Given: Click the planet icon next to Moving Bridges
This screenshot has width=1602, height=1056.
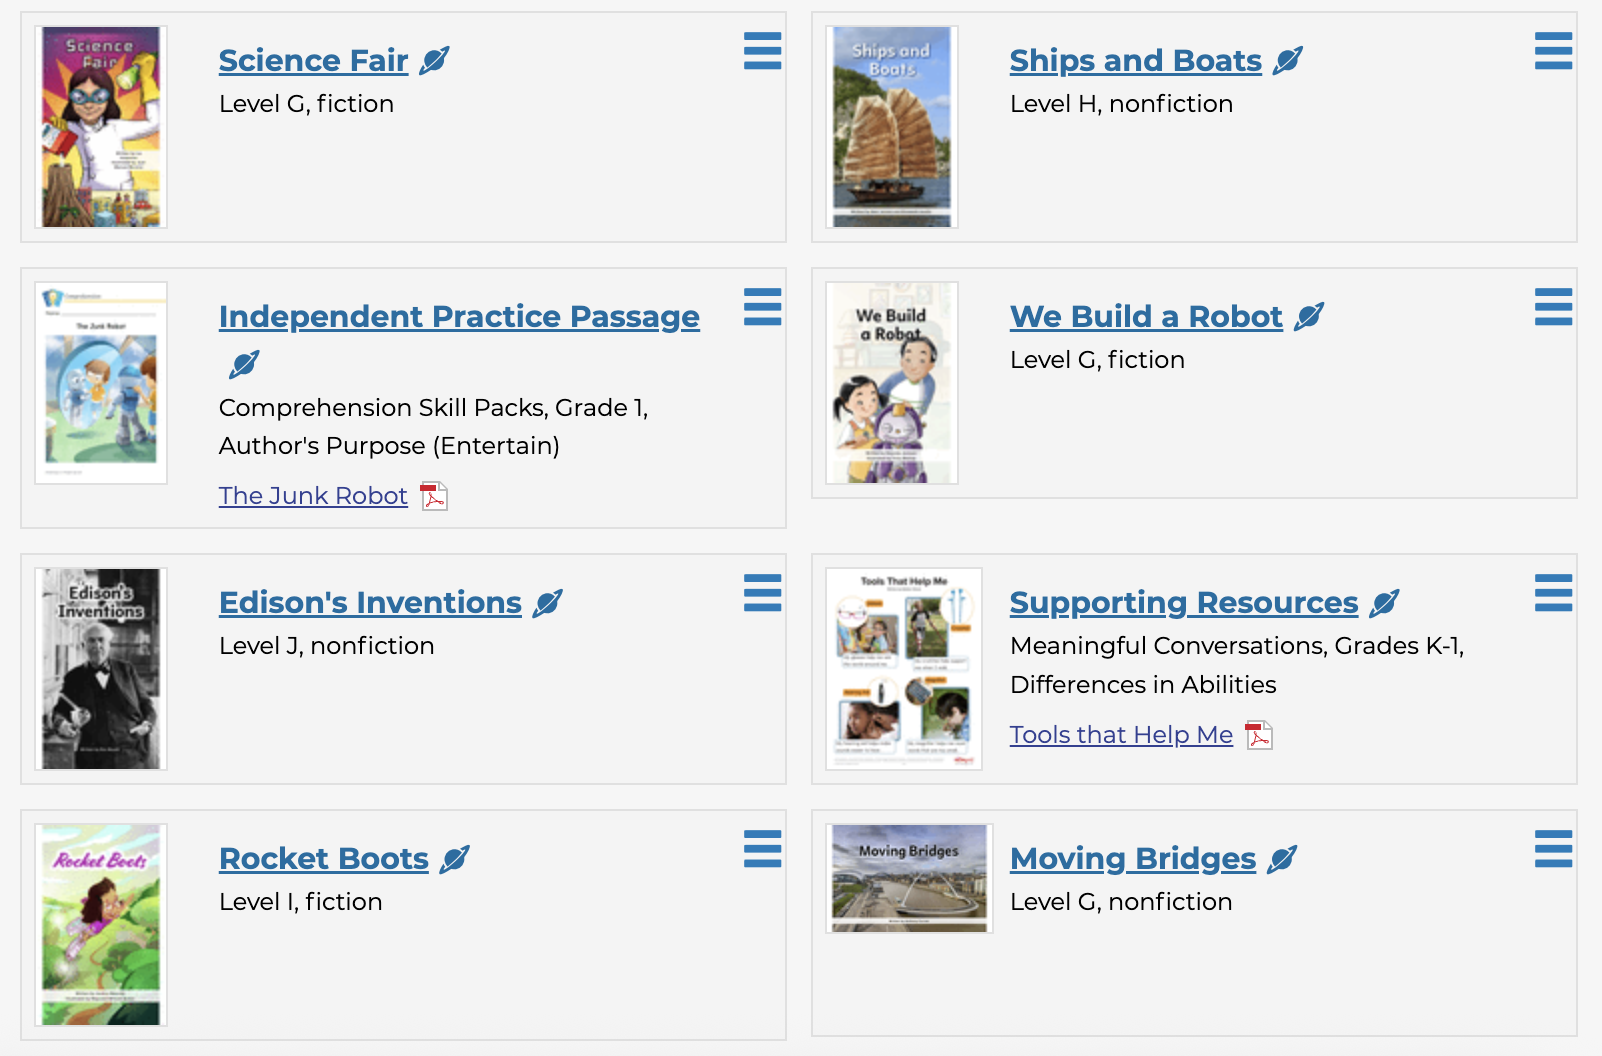Looking at the screenshot, I should pos(1282,859).
